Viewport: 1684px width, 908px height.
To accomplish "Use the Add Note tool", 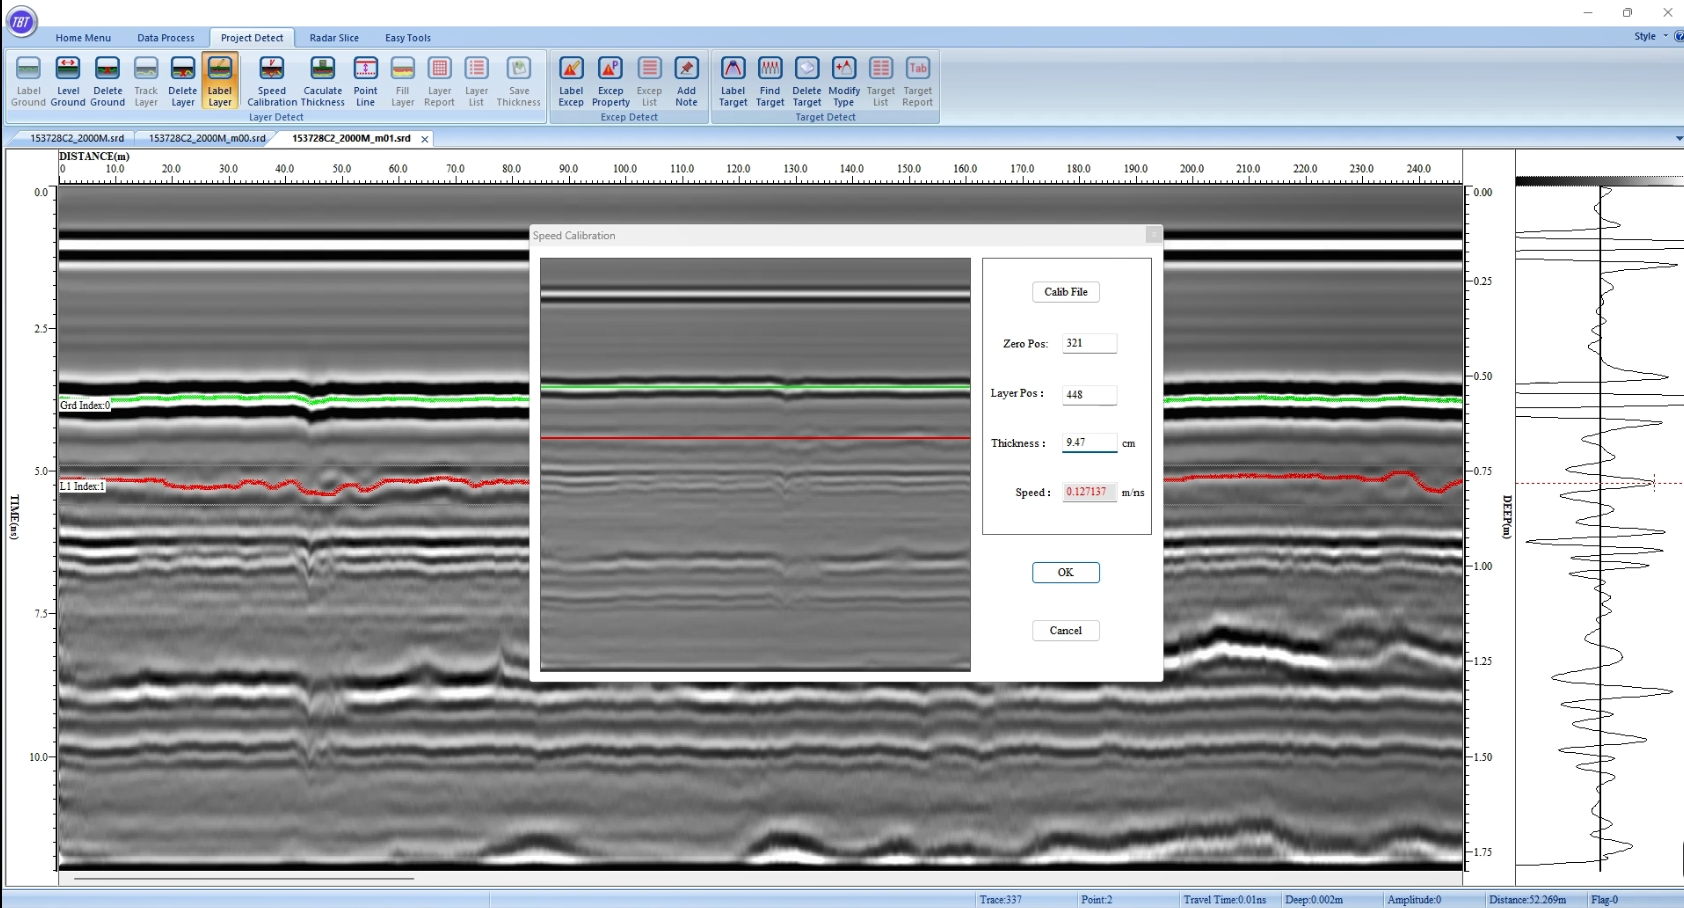I will click(686, 81).
